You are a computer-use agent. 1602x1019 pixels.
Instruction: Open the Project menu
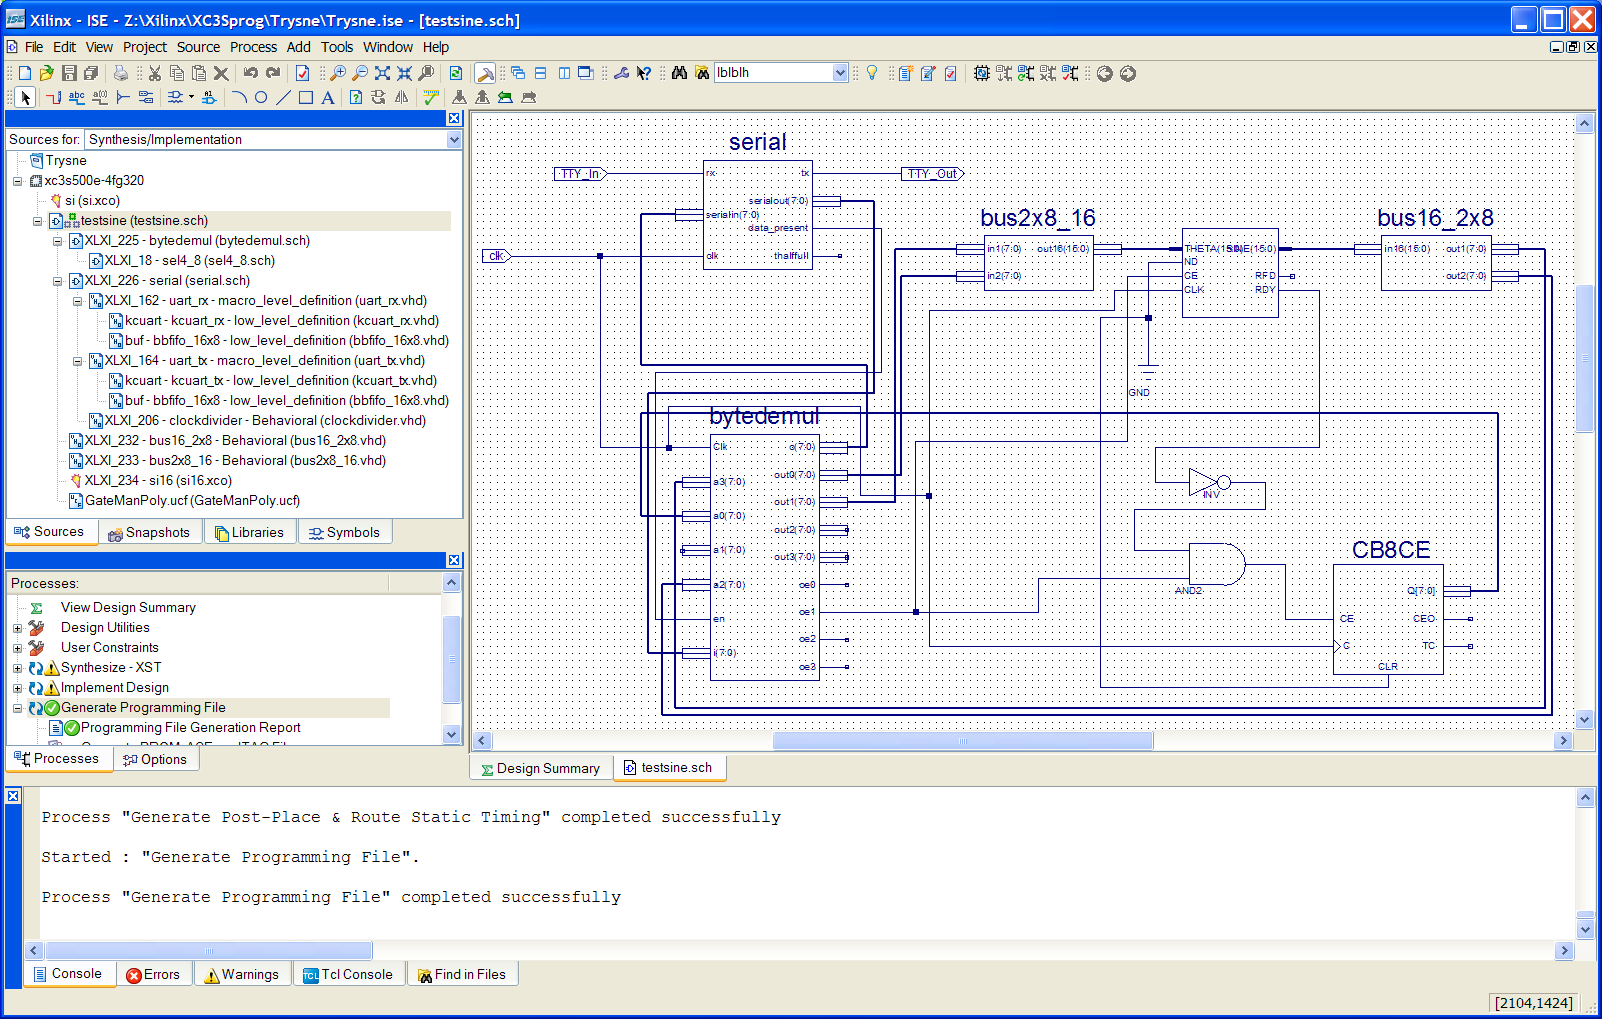(145, 47)
